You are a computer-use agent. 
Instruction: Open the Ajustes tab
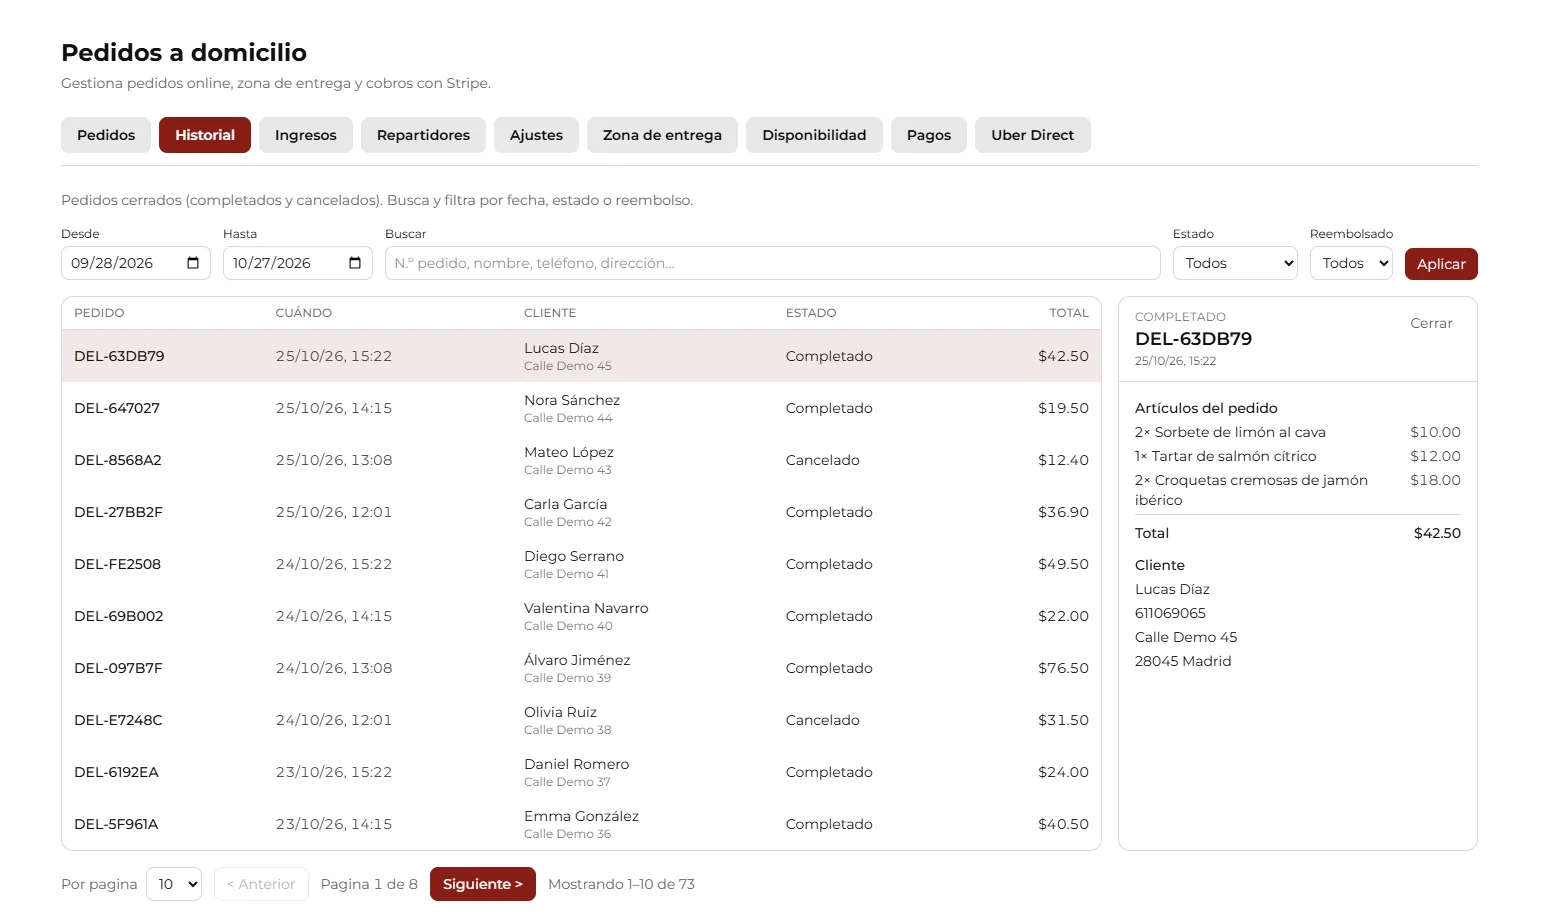coord(536,135)
